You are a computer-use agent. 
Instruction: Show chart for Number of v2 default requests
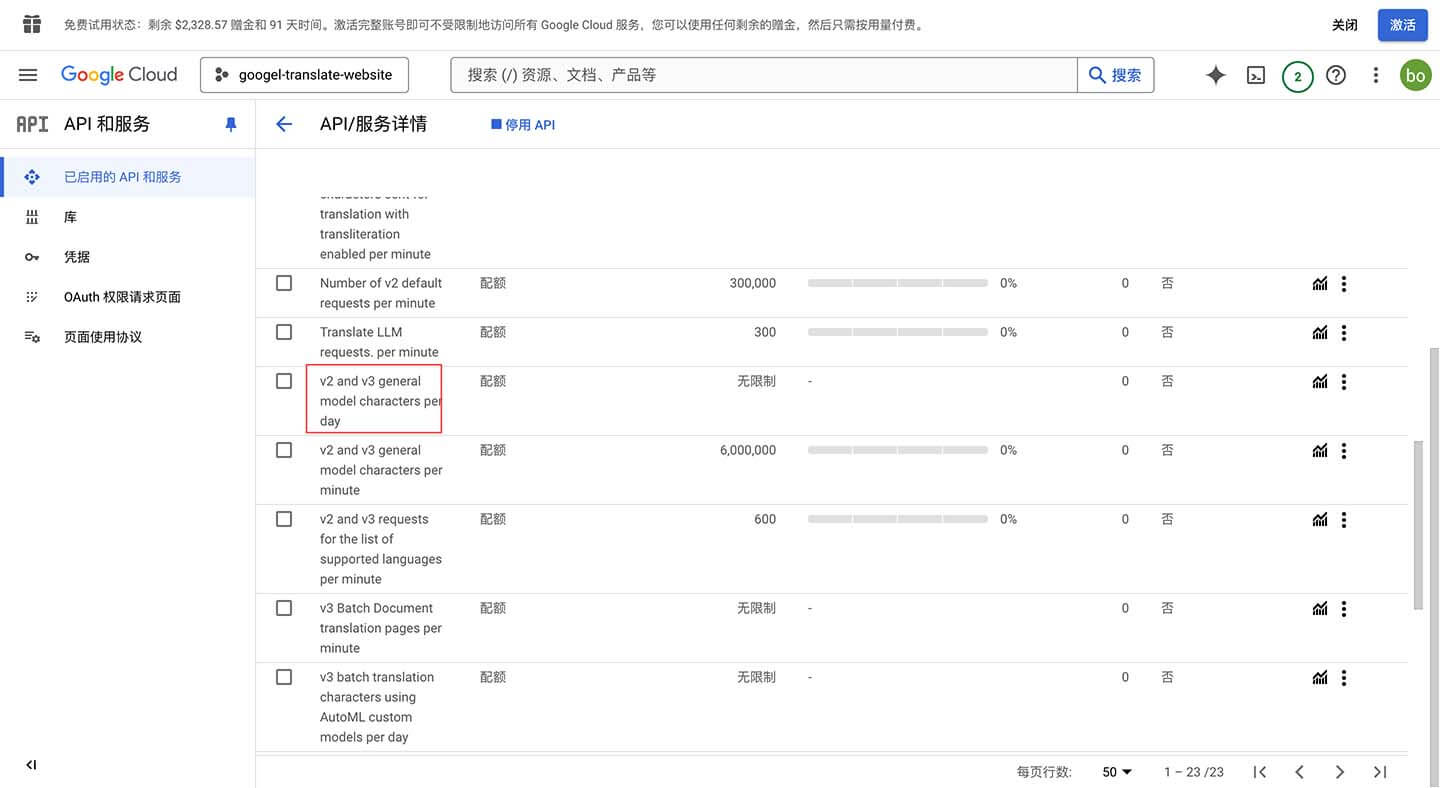1320,284
